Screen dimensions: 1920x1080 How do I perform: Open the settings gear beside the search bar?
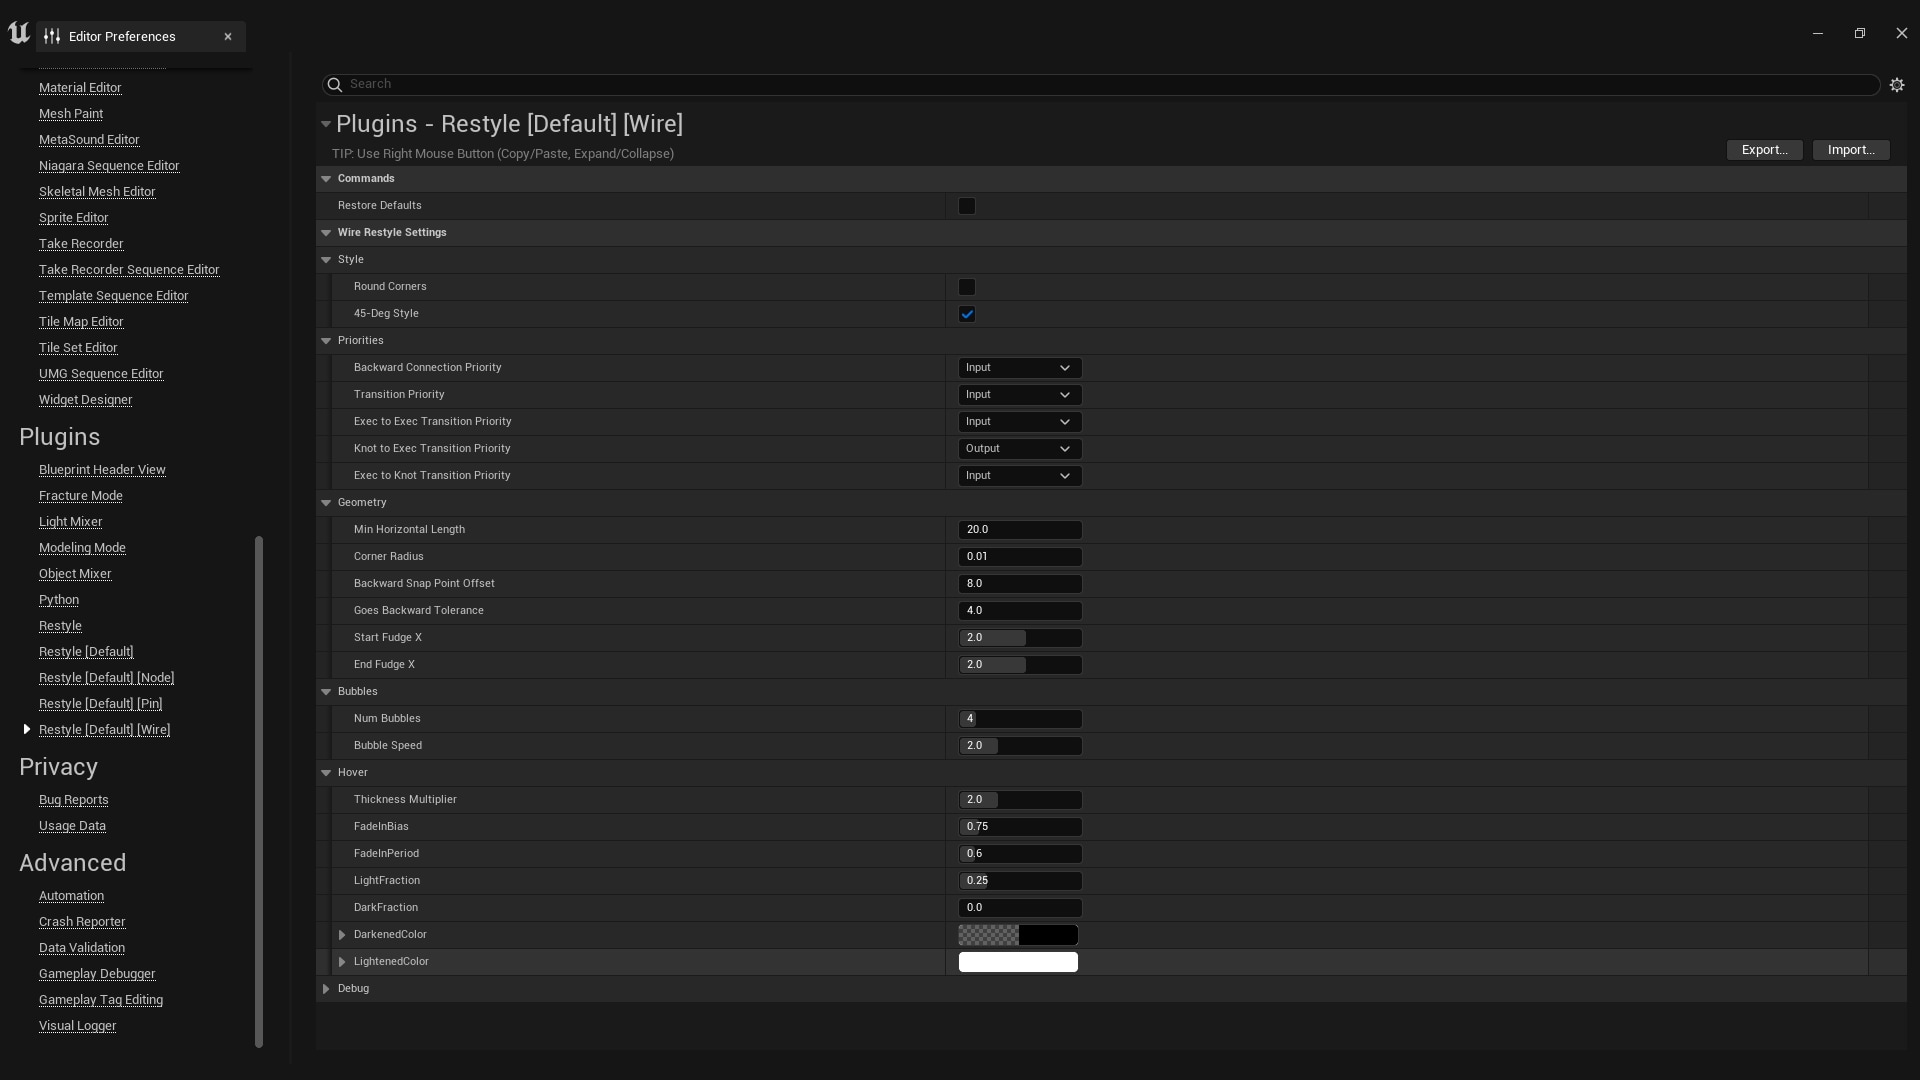coord(1898,84)
